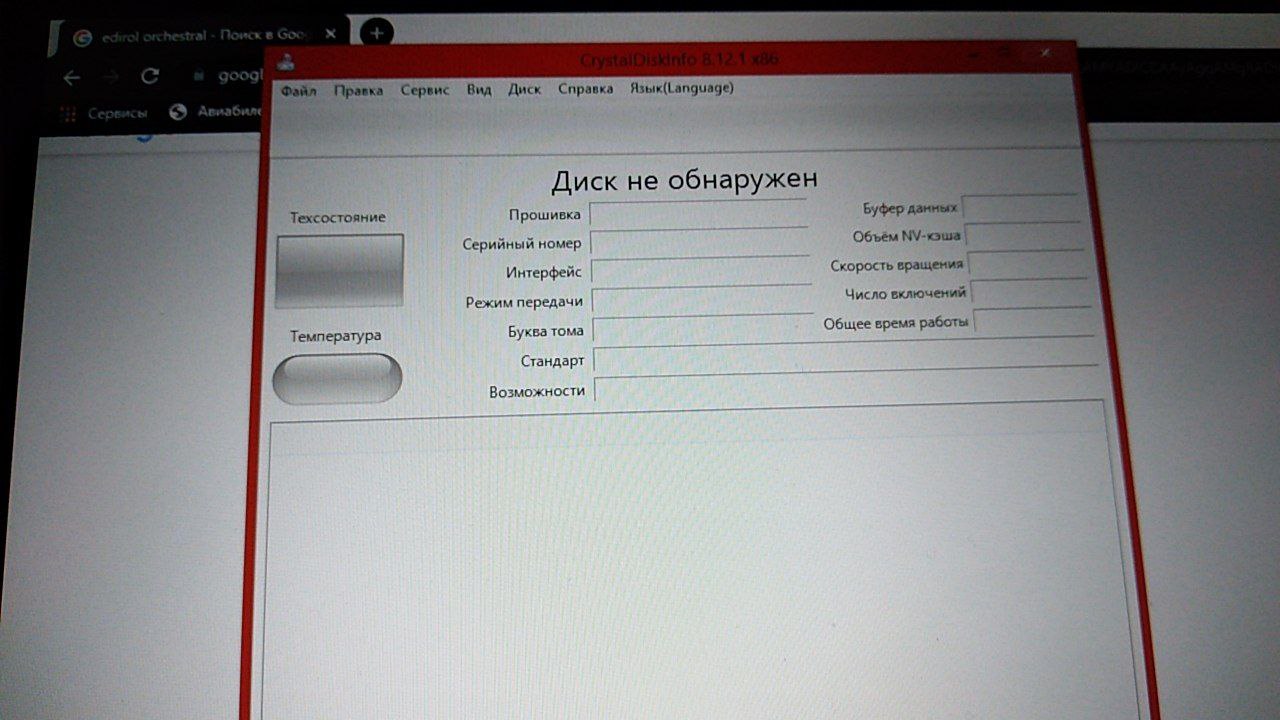Screen dimensions: 1280x720
Task: Click the Температура label
Action: point(336,336)
